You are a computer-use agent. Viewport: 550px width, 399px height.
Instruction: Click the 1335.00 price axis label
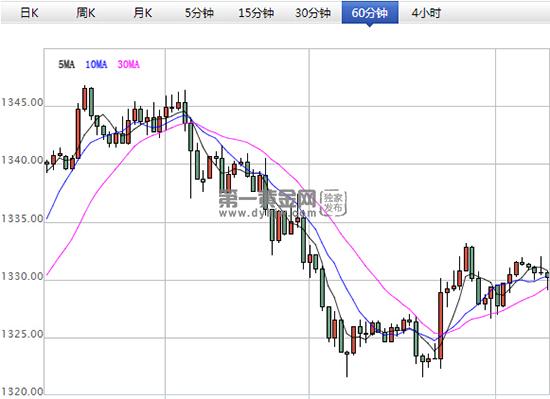[22, 219]
